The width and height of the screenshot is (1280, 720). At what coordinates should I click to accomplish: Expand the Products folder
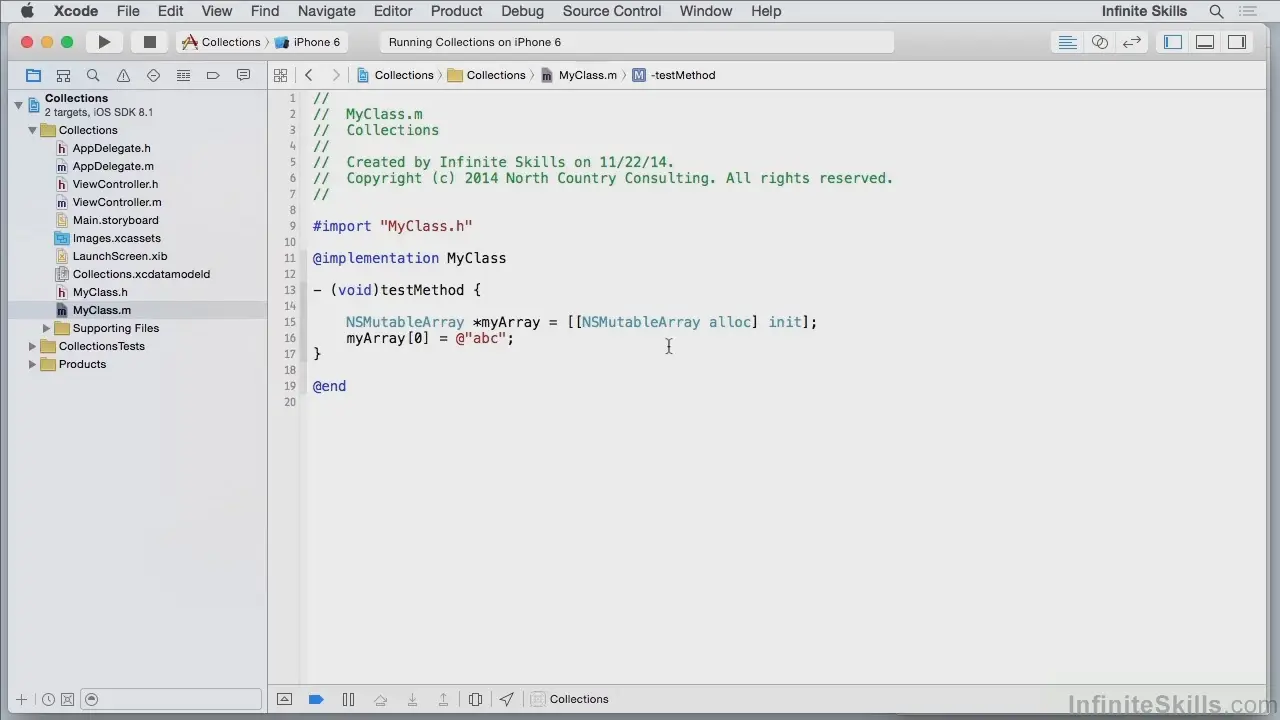tap(32, 364)
